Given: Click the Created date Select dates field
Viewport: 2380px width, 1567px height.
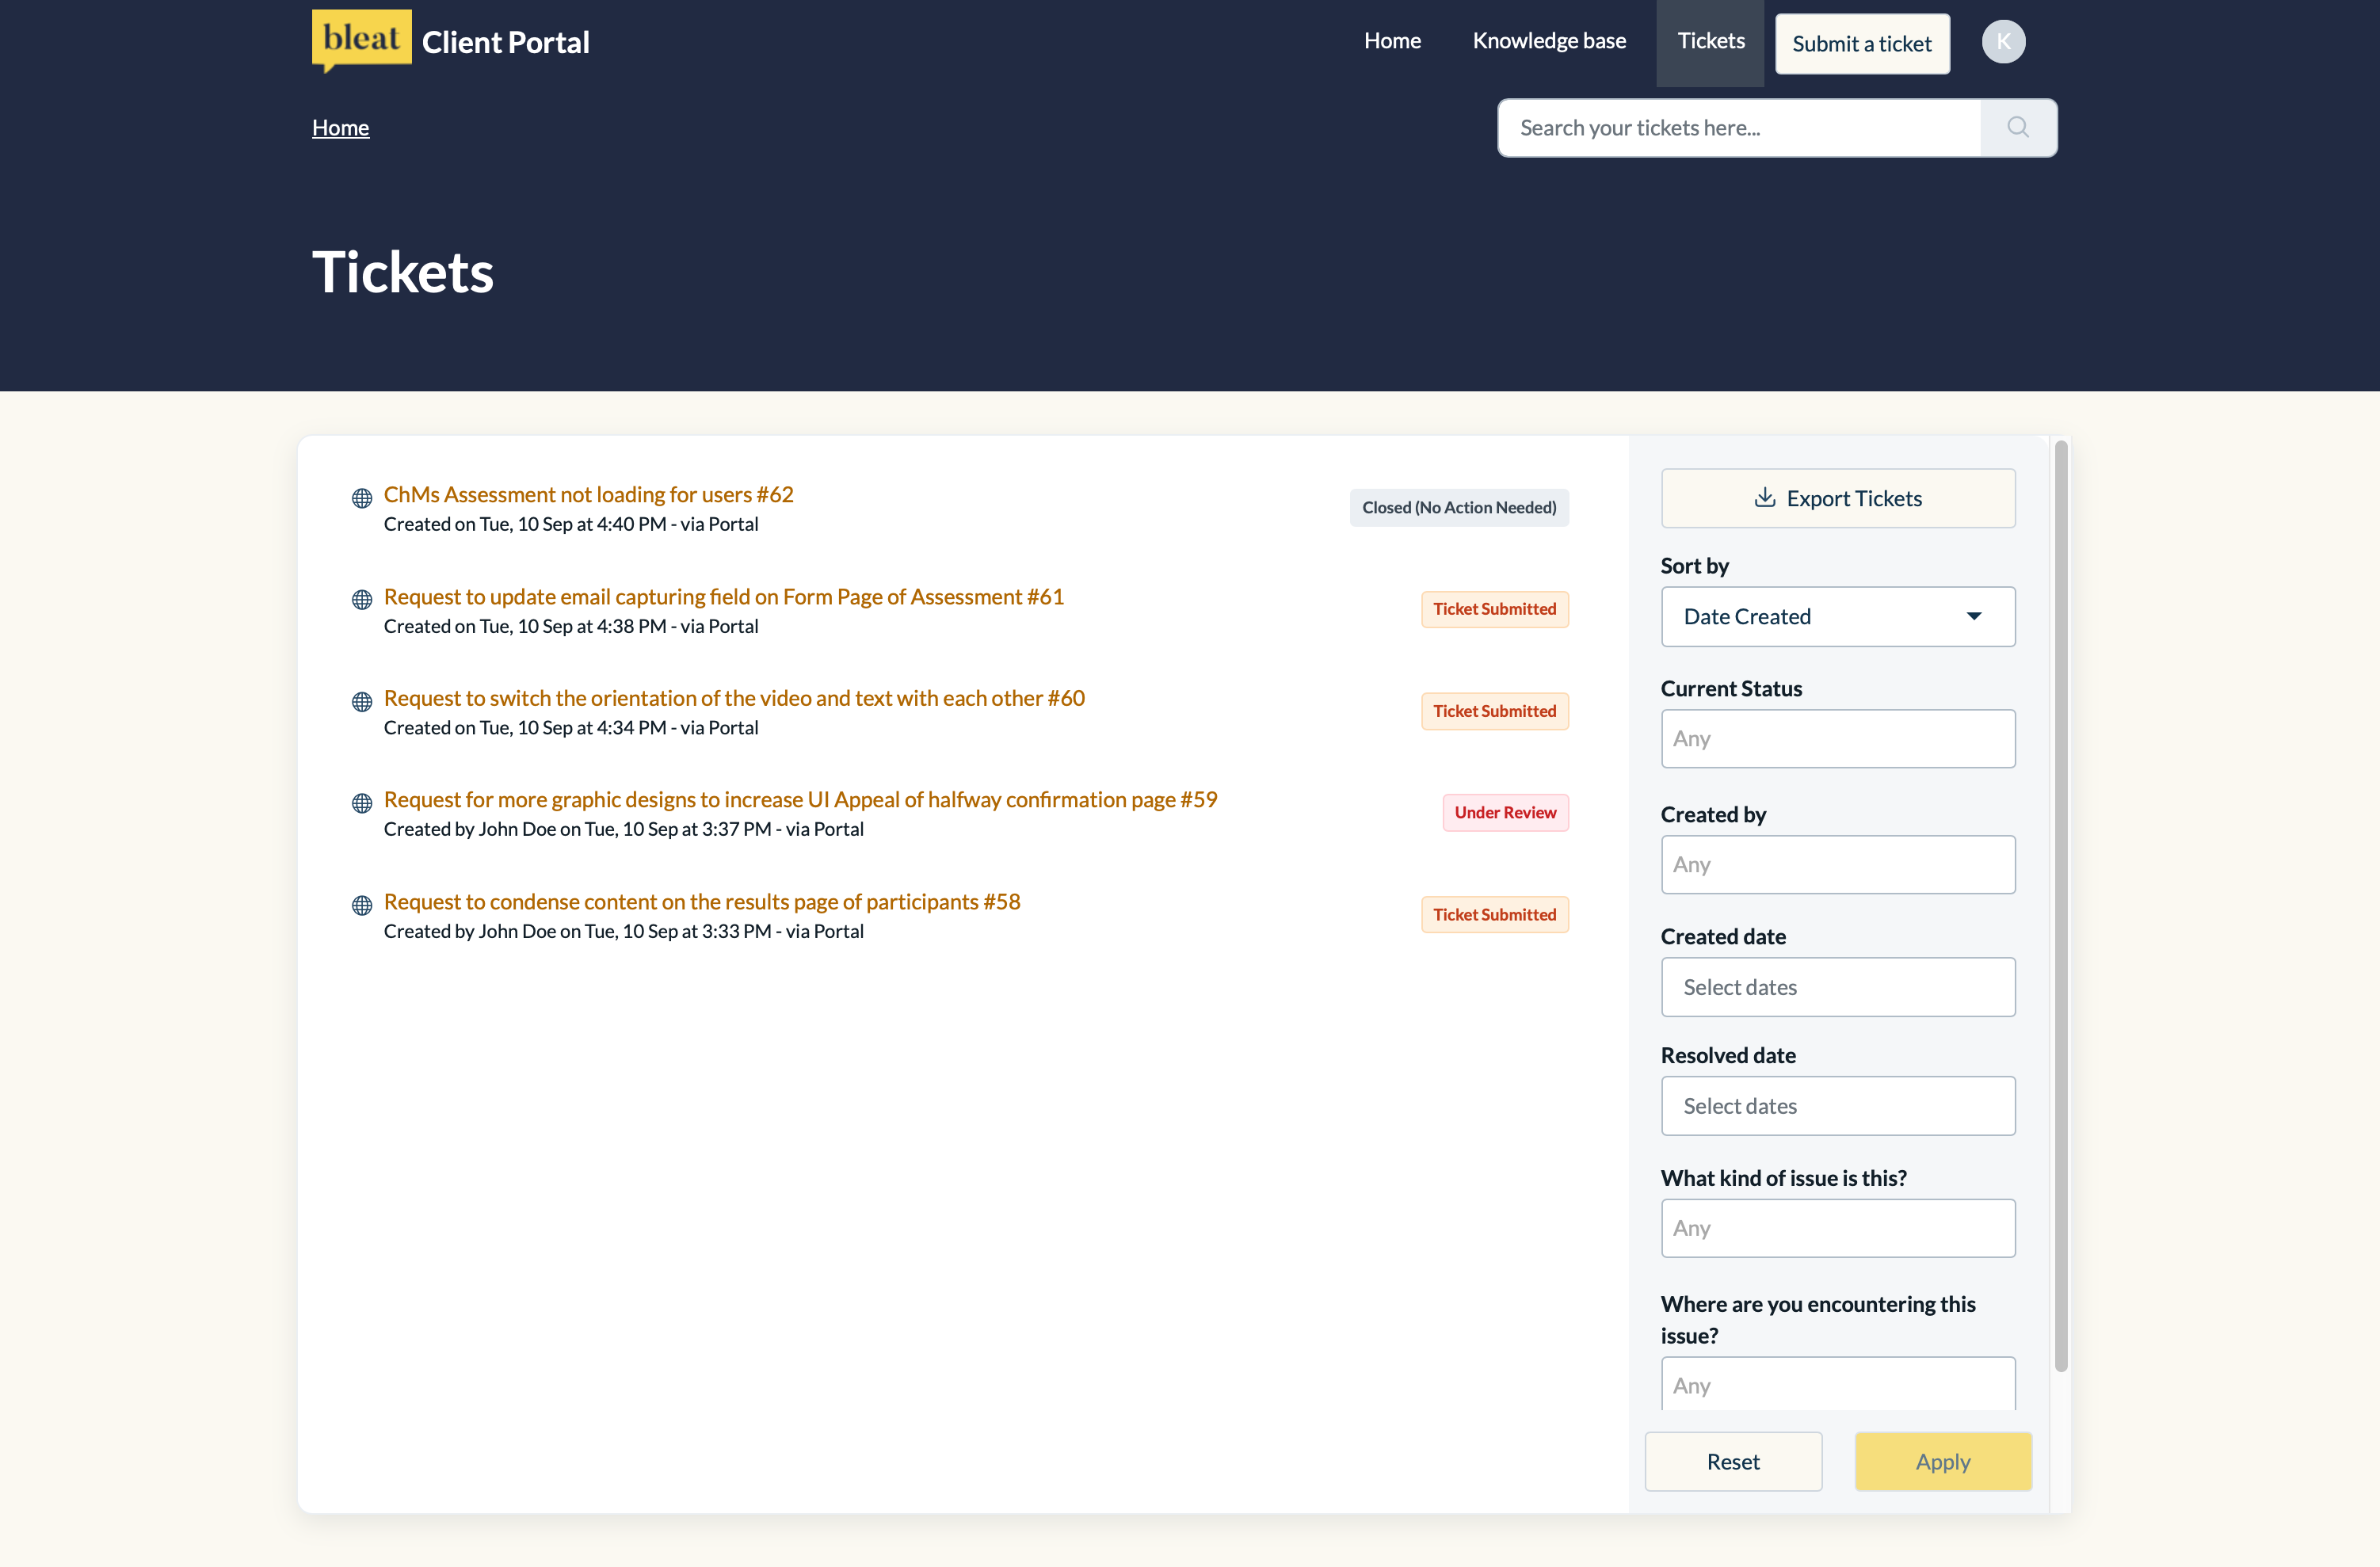Looking at the screenshot, I should [x=1837, y=988].
